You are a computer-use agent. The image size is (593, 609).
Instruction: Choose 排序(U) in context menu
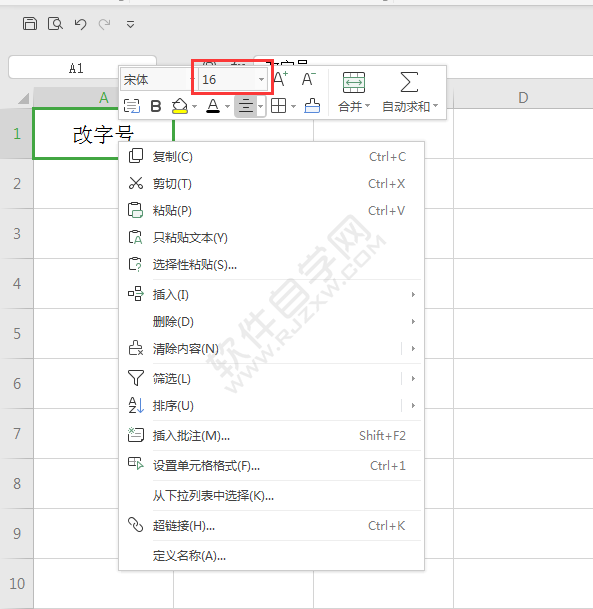click(261, 405)
